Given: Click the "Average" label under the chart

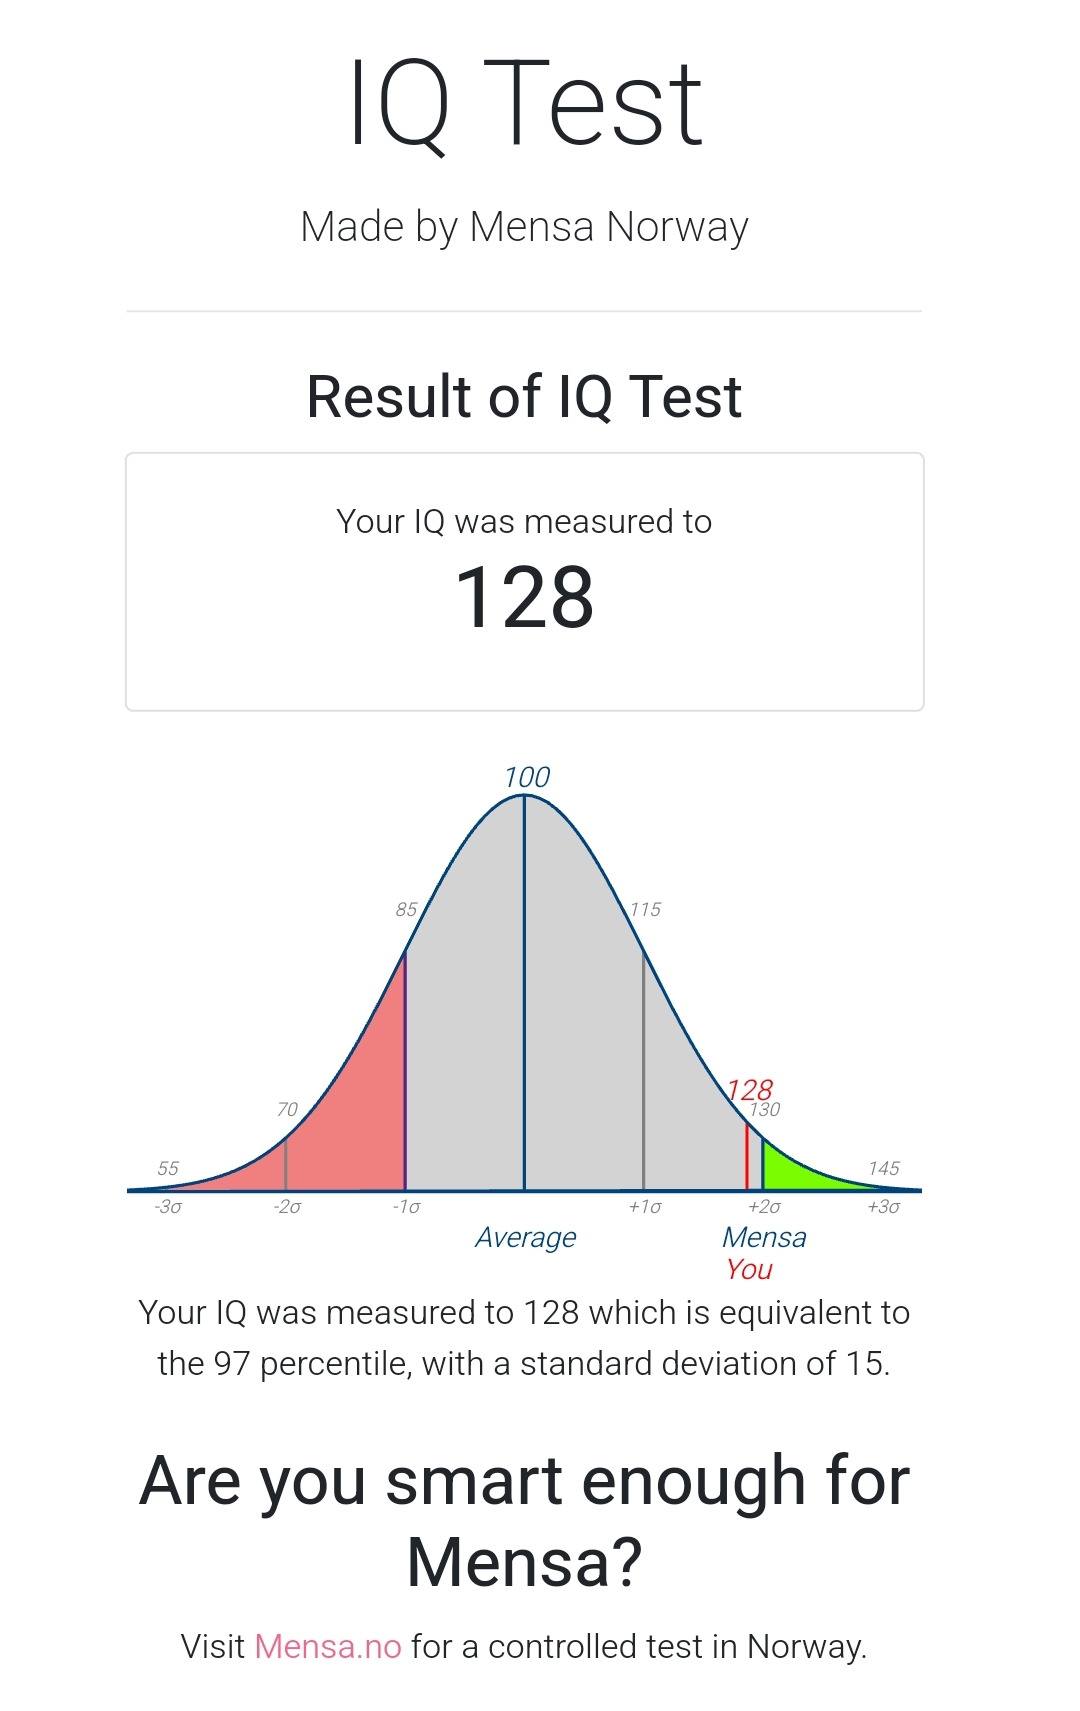Looking at the screenshot, I should [526, 1238].
